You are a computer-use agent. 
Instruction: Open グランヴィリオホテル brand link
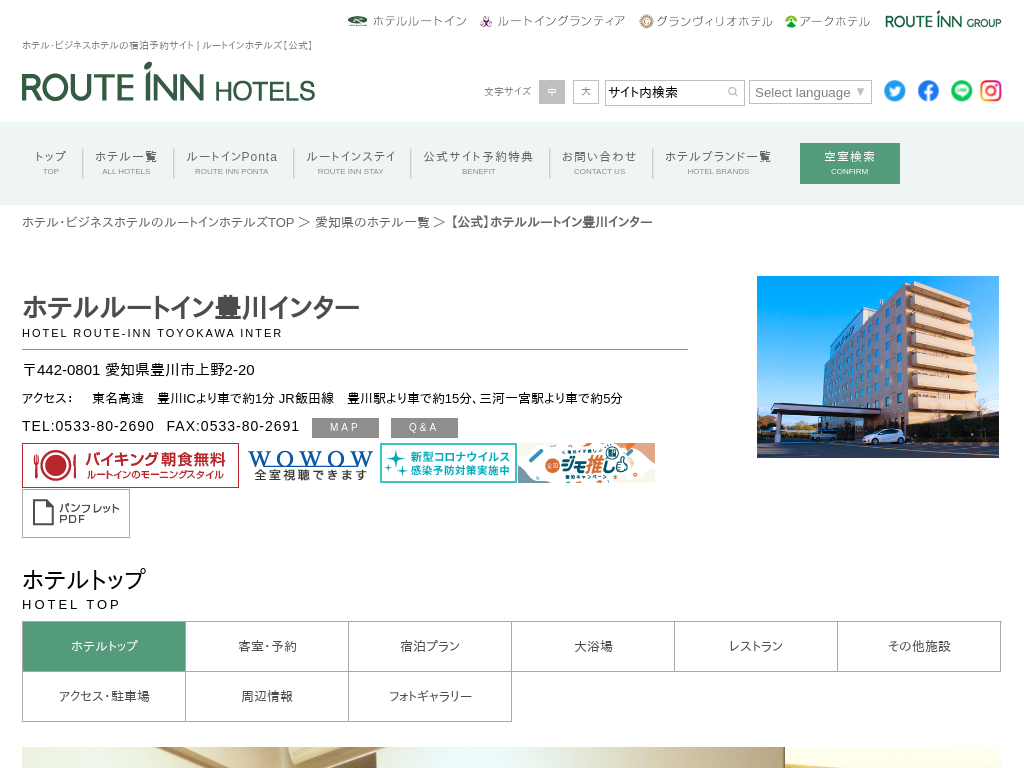click(705, 21)
